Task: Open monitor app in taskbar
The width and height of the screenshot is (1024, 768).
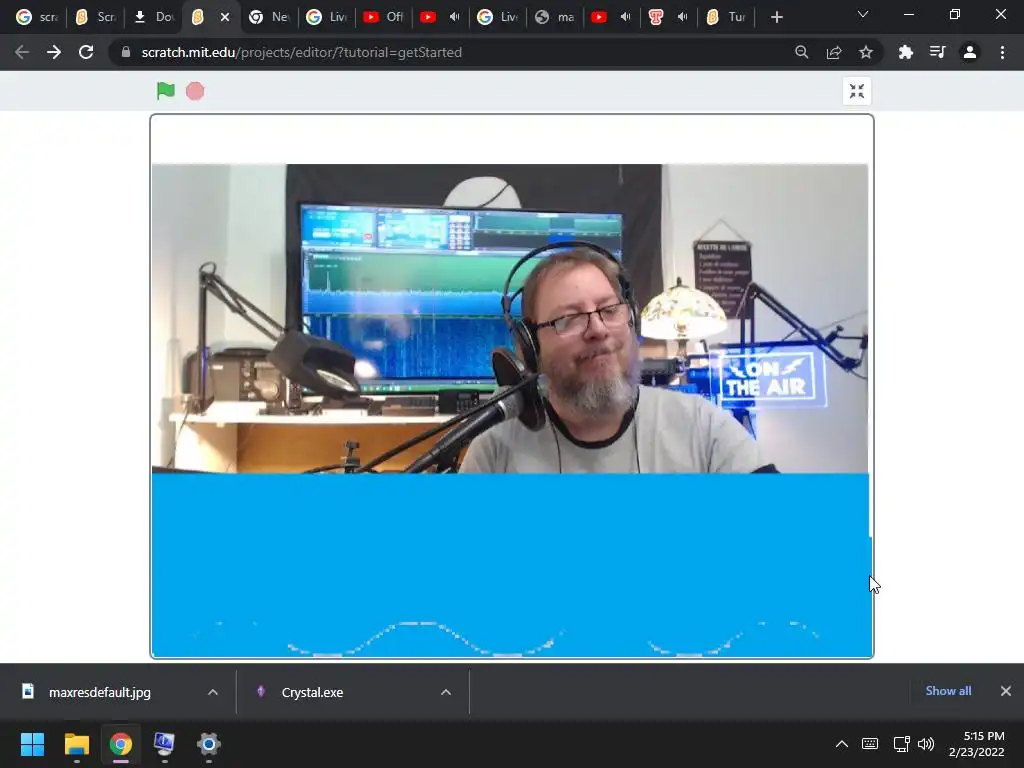Action: tap(165, 744)
